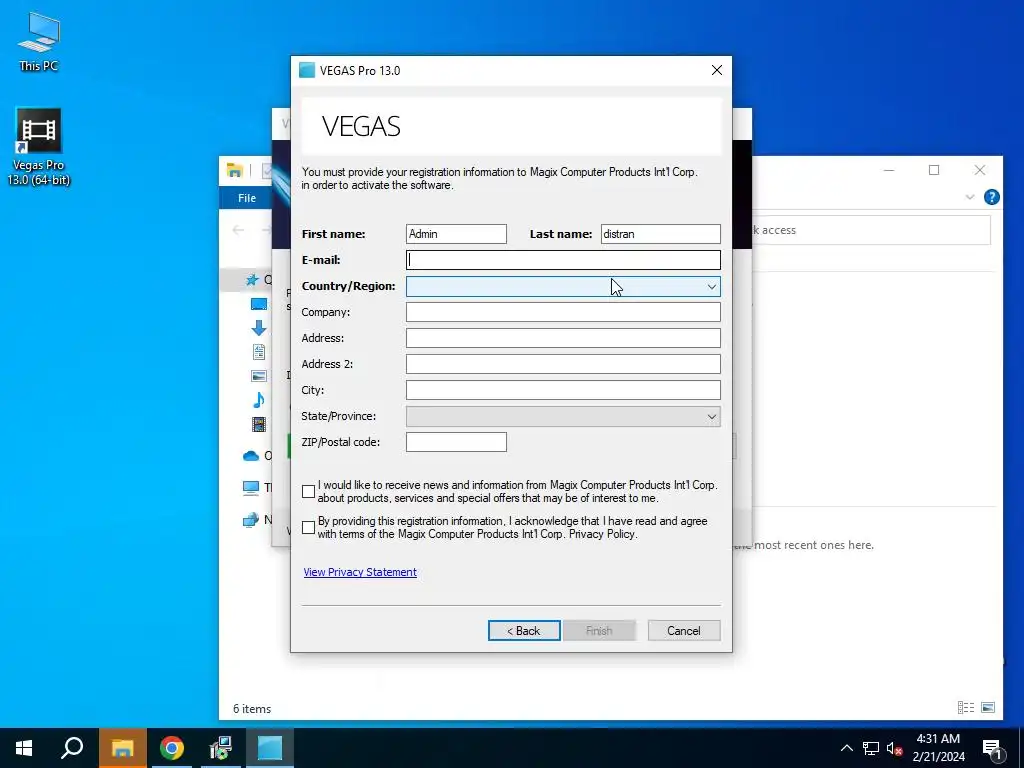Maximize the File Explorer window
The width and height of the screenshot is (1024, 768).
(934, 170)
